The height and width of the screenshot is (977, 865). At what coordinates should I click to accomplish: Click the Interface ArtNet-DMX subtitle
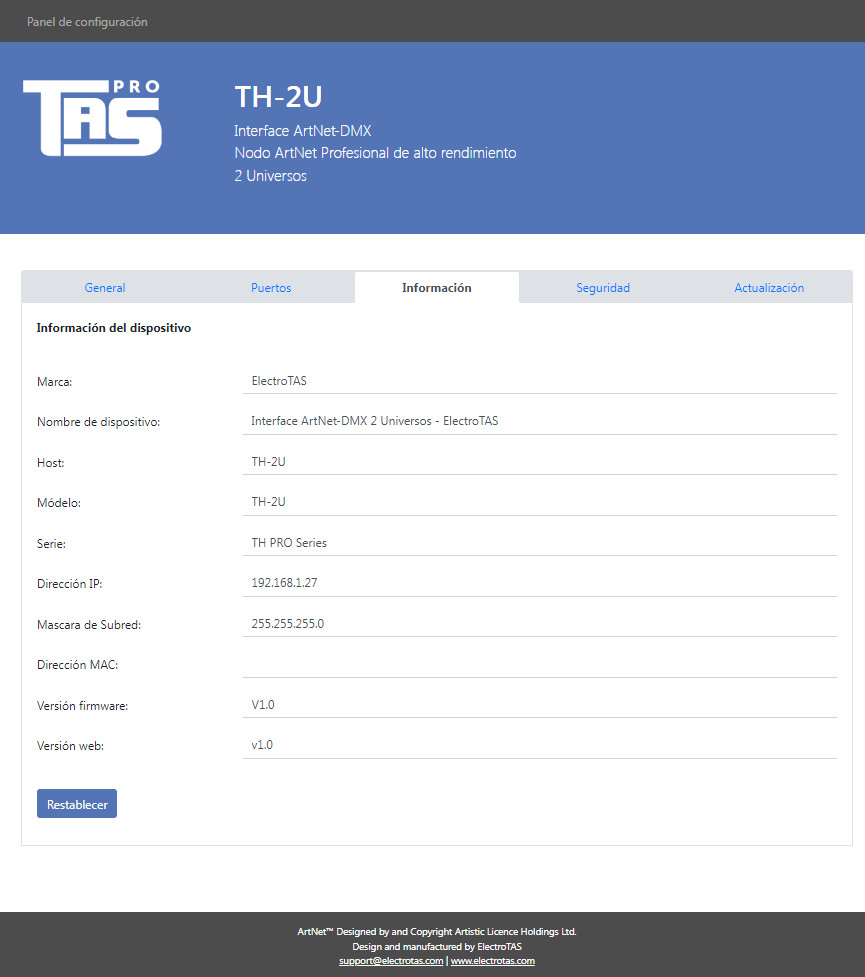tap(303, 131)
